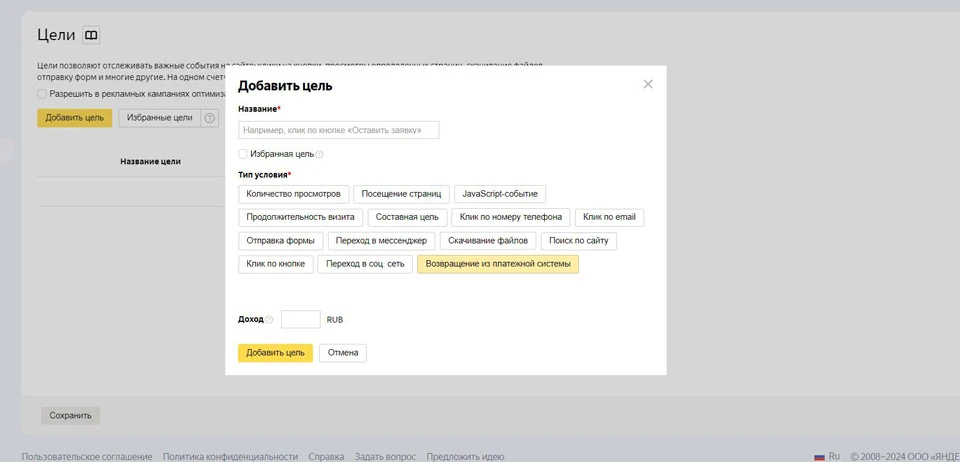Open the goals help book icon
Viewport: 960px width, 462px height.
coord(91,35)
